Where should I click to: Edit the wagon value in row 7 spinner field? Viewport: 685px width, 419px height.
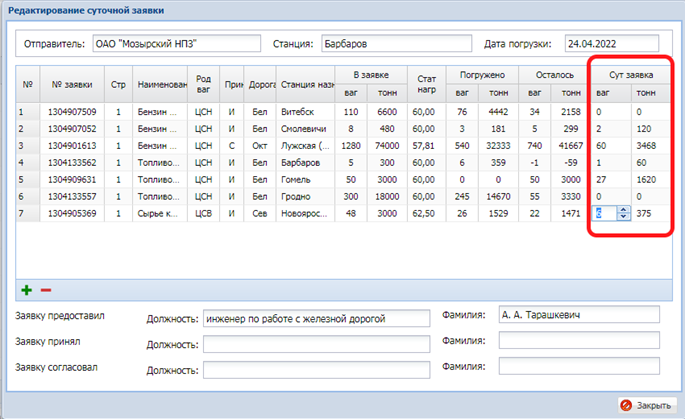point(605,214)
